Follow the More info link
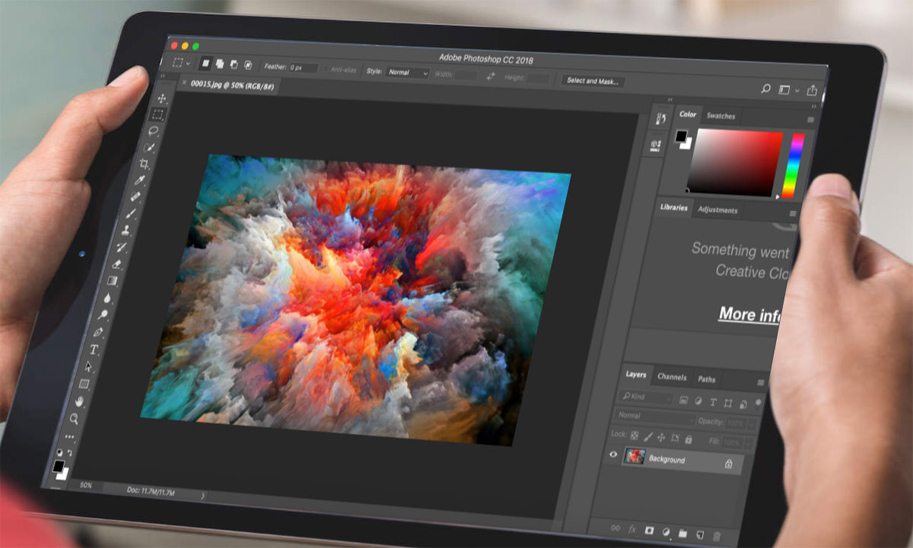The image size is (913, 548). [x=749, y=314]
